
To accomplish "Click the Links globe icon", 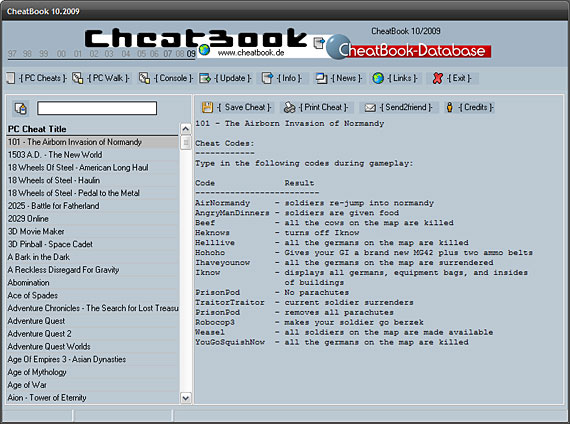I will pos(378,78).
